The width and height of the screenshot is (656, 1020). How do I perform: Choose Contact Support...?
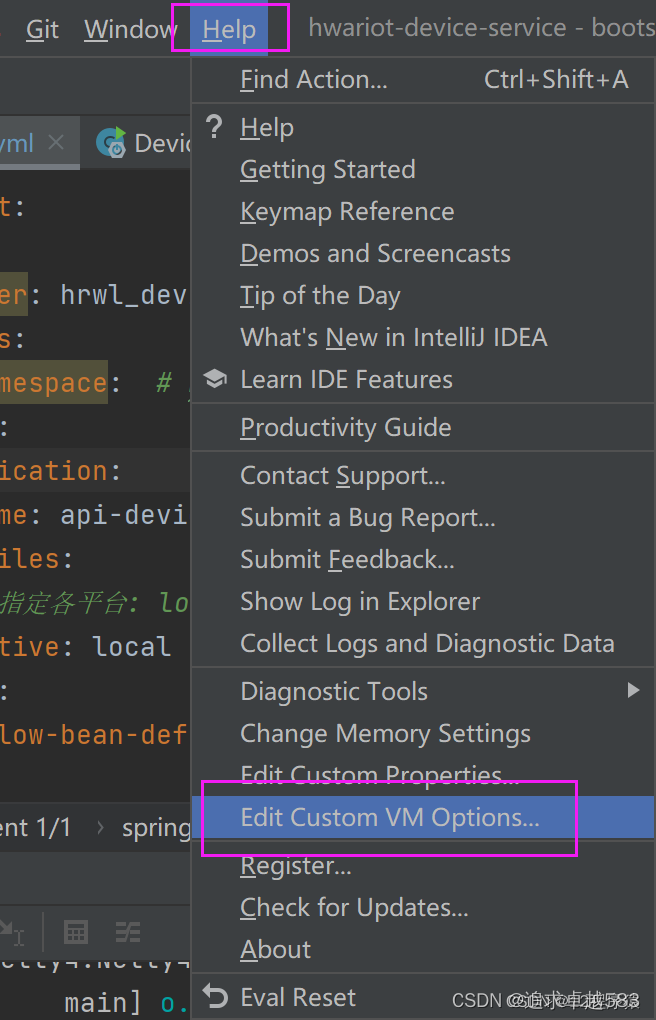point(422,476)
